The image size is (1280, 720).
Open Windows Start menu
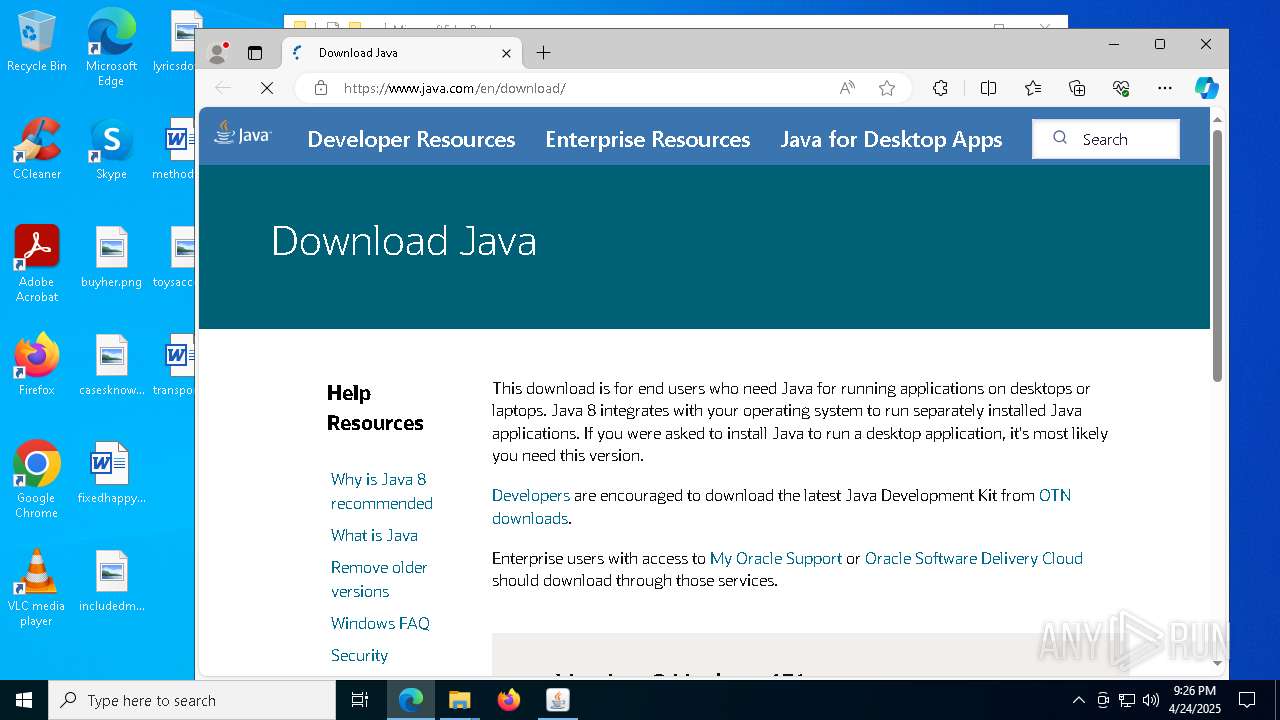pyautogui.click(x=24, y=700)
